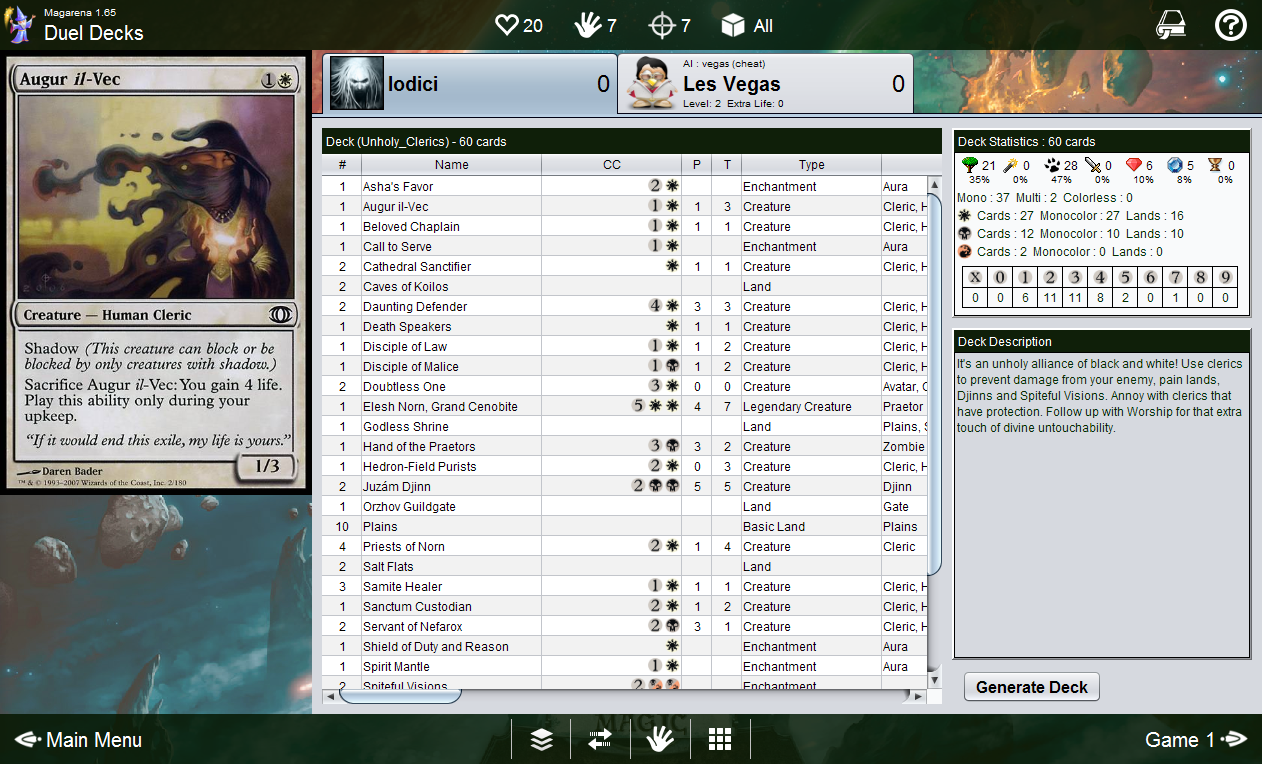Select Death Speakers row
Image resolution: width=1262 pixels, height=764 pixels.
click(625, 326)
